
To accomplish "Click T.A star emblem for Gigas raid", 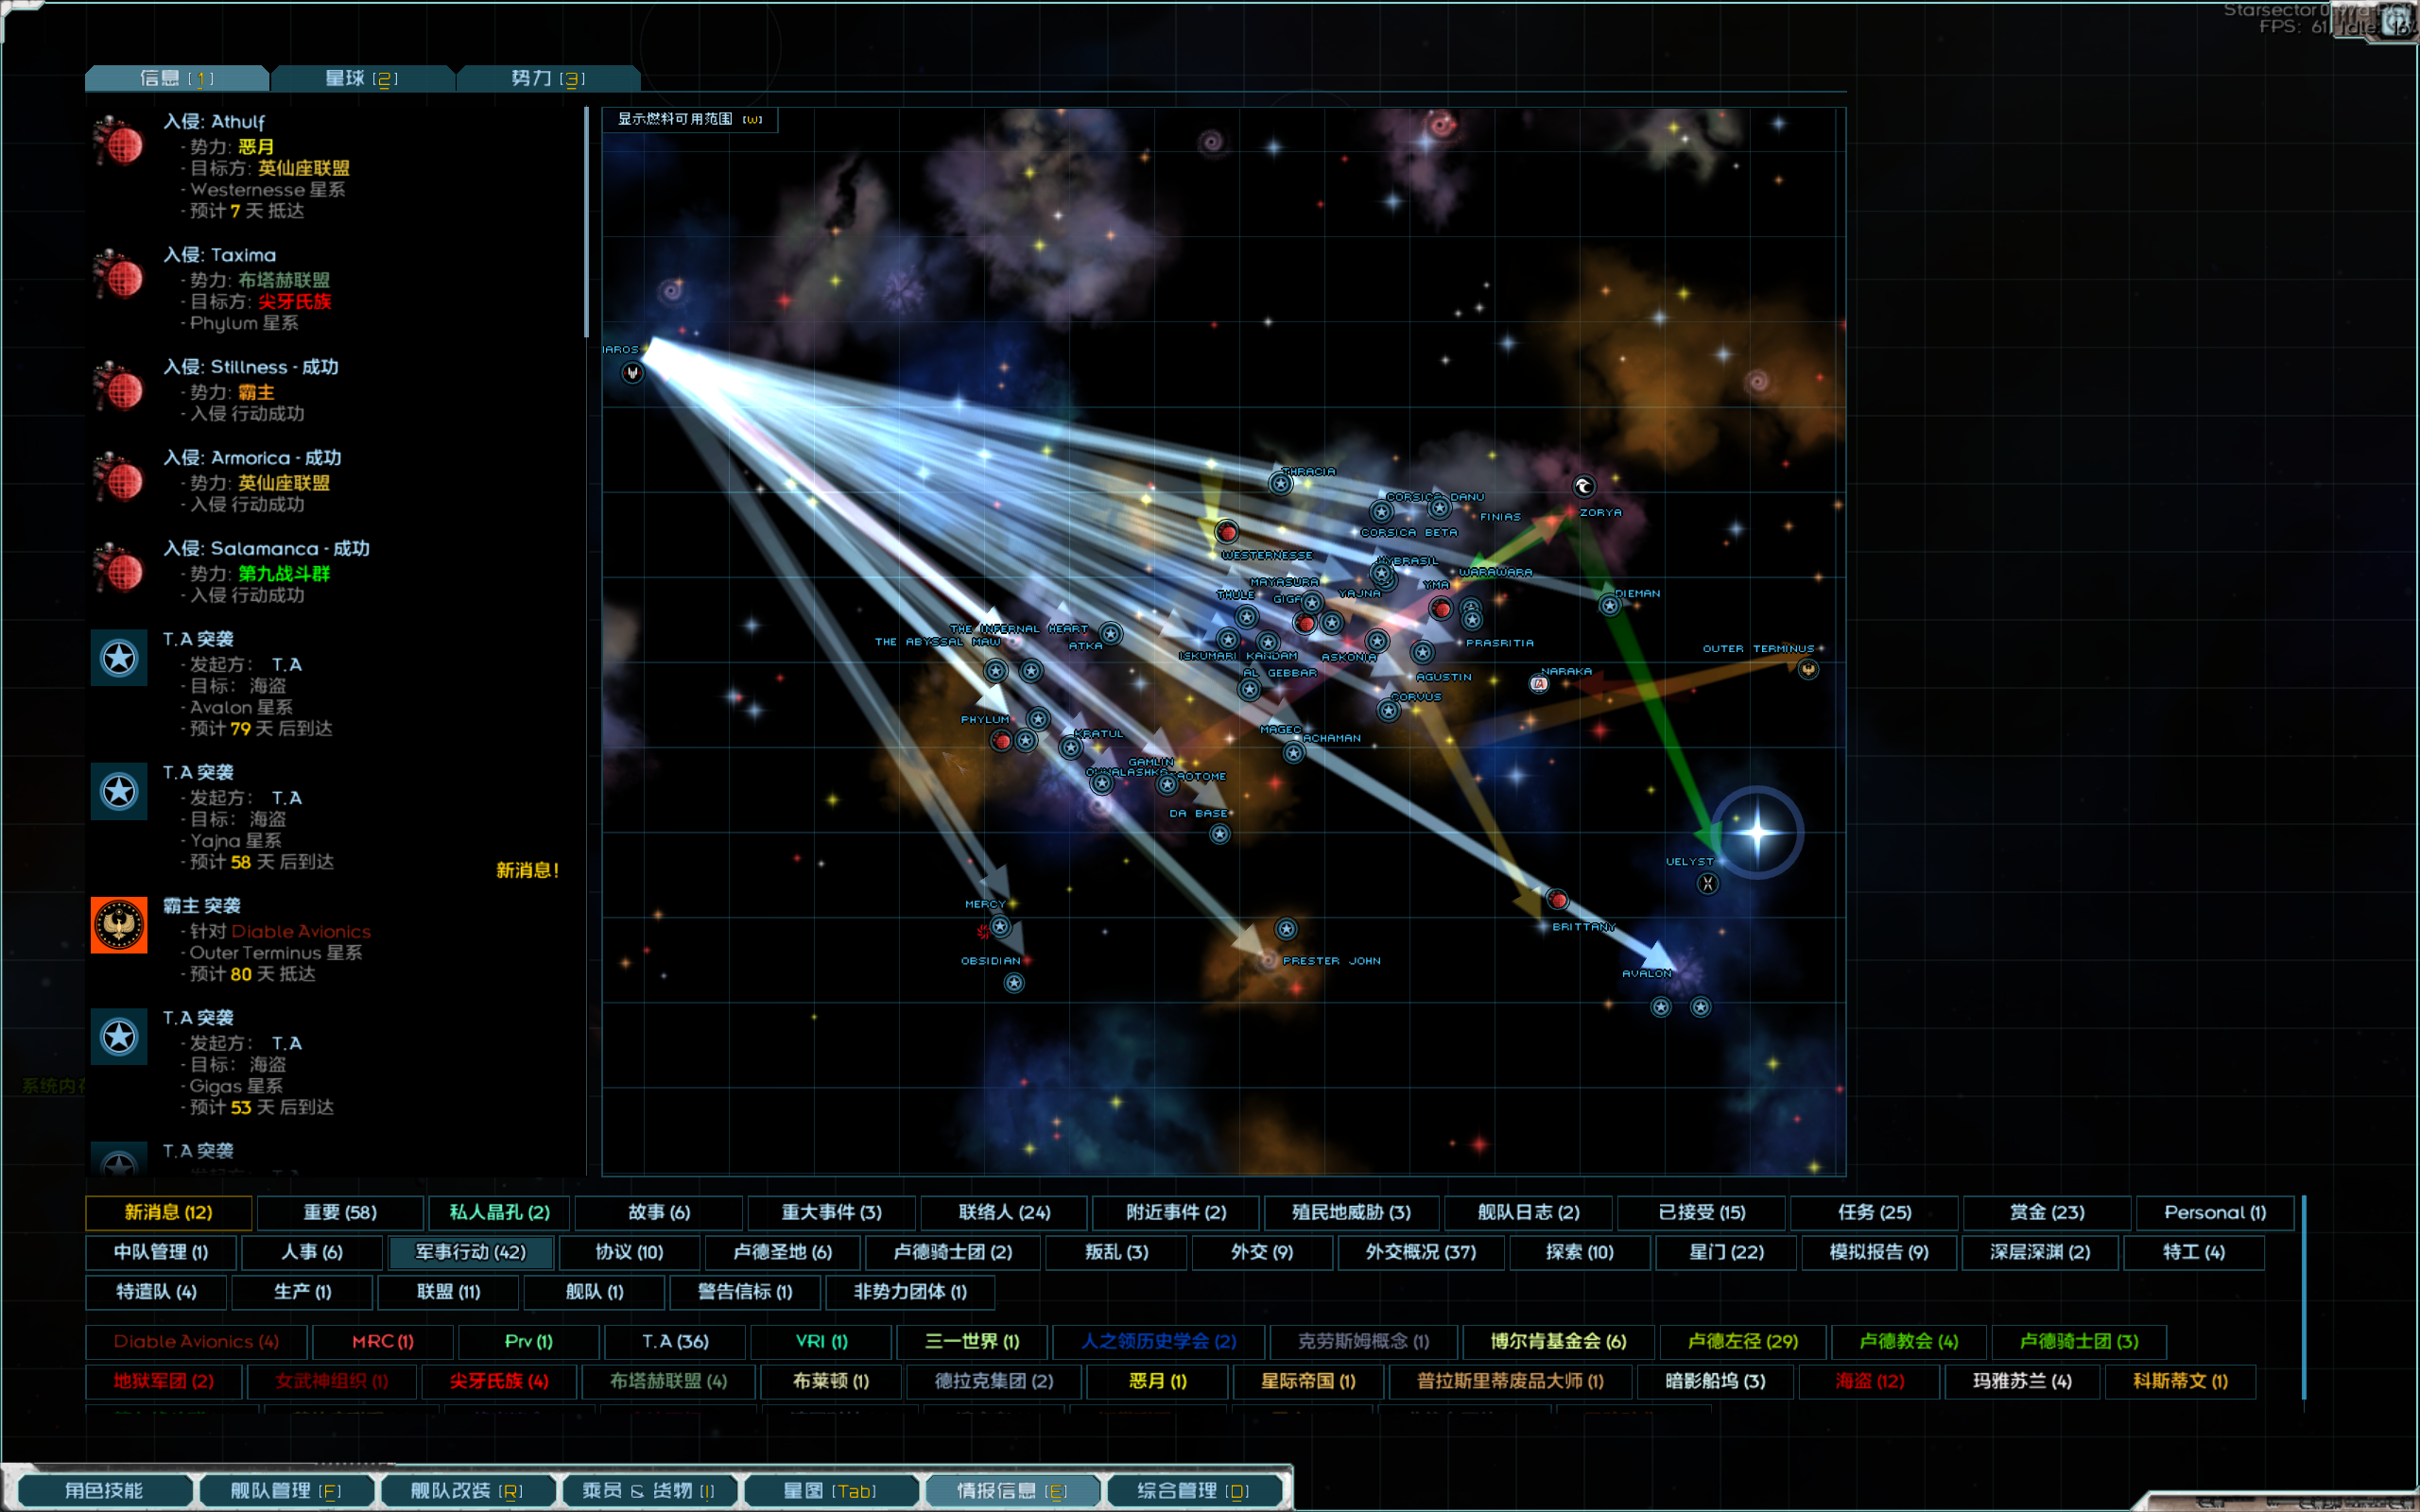I will click(119, 1037).
